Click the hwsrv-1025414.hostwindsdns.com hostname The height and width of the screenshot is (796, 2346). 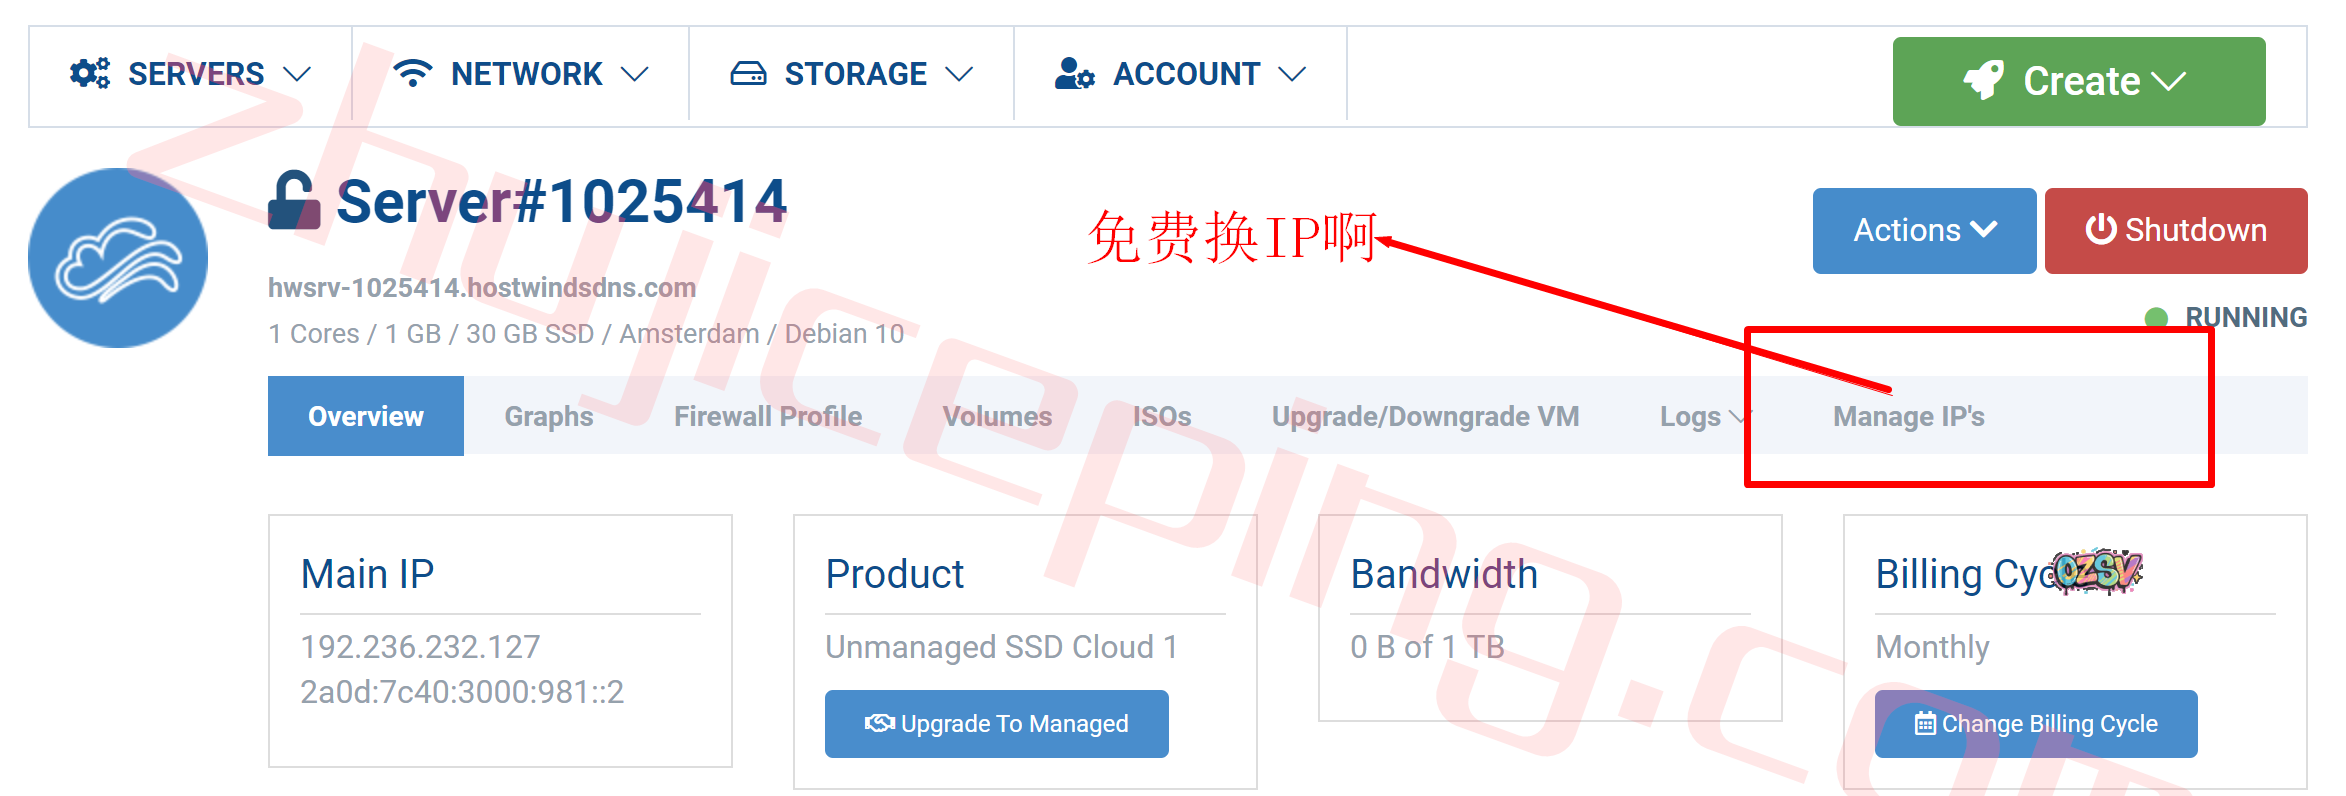point(482,288)
